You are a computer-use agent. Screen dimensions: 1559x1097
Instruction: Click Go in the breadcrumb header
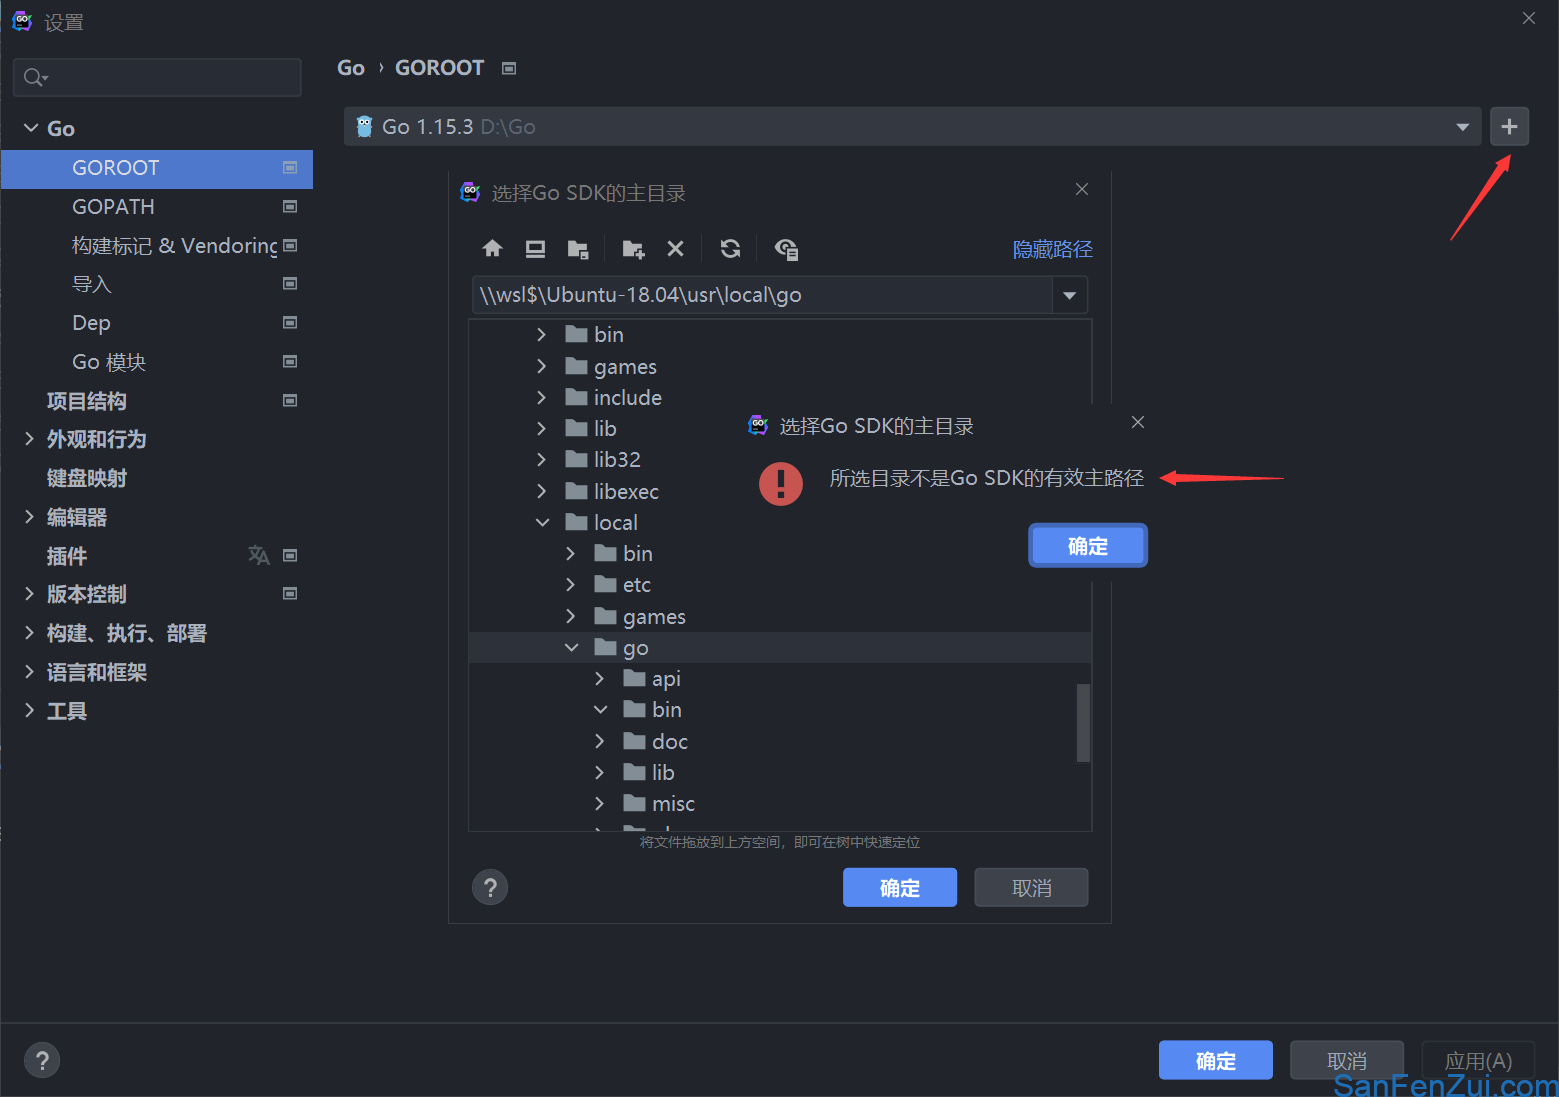tap(351, 68)
